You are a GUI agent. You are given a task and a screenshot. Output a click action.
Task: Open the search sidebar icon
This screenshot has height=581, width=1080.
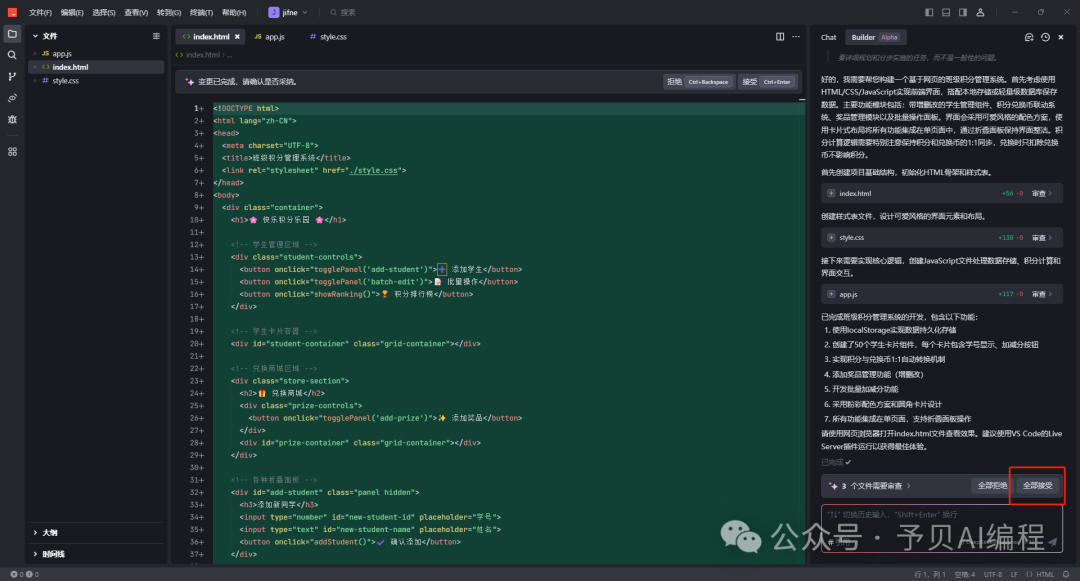pos(12,55)
